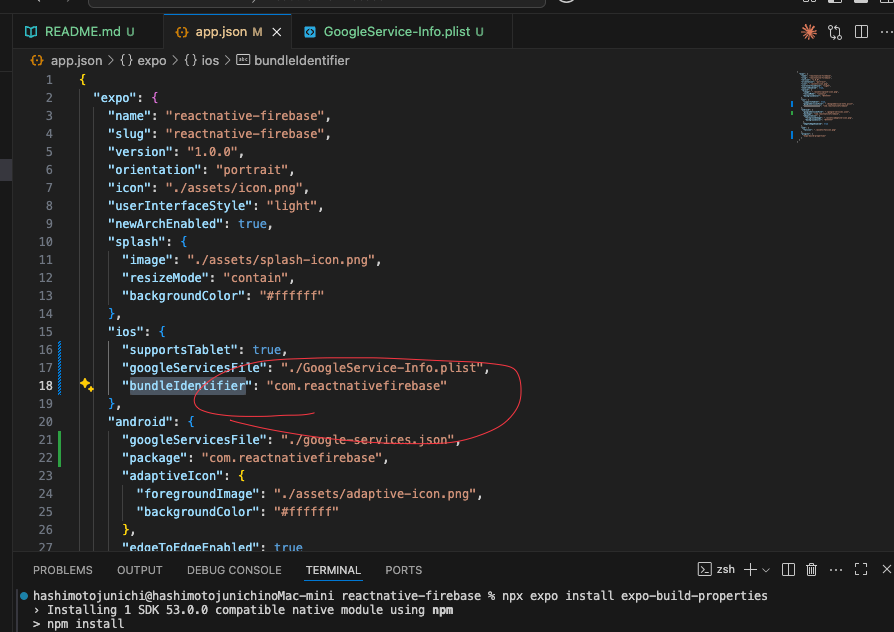
Task: Open changes compare icon in editor toolbar
Action: pyautogui.click(x=835, y=32)
